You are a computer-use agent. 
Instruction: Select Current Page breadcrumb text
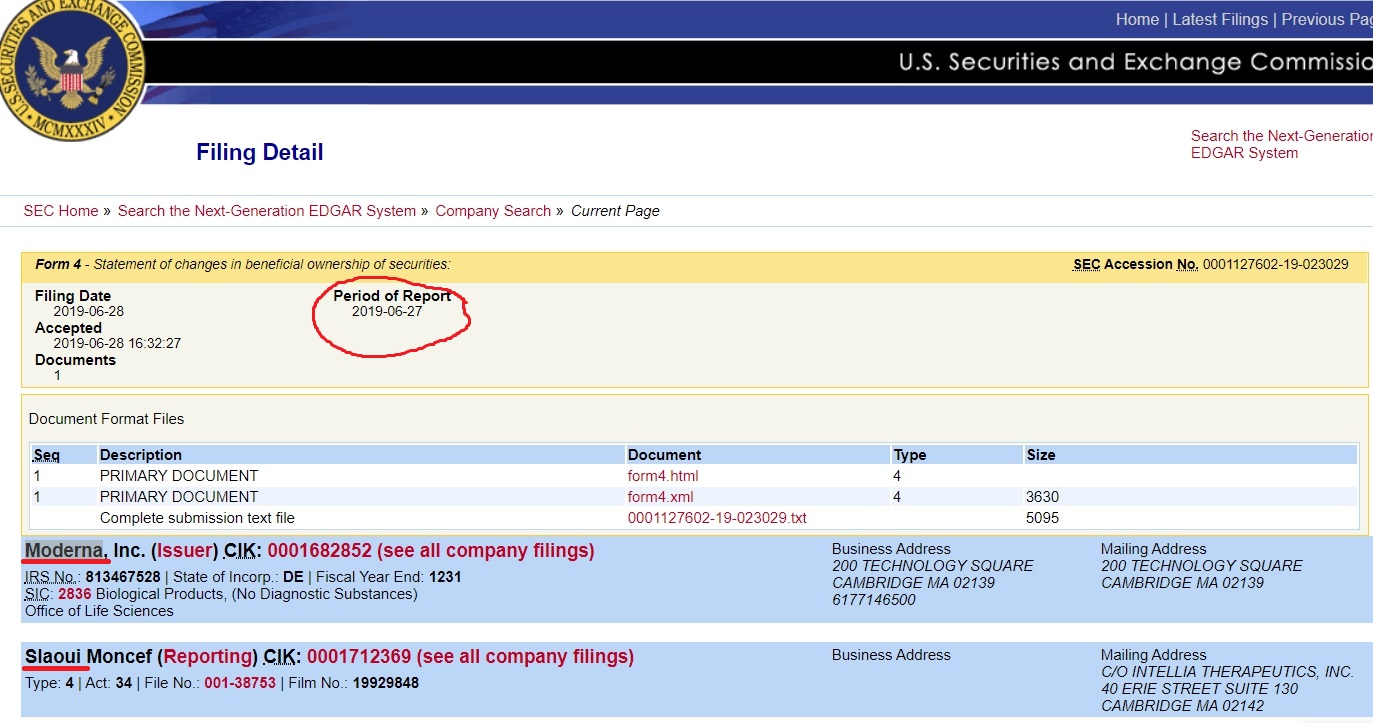615,211
